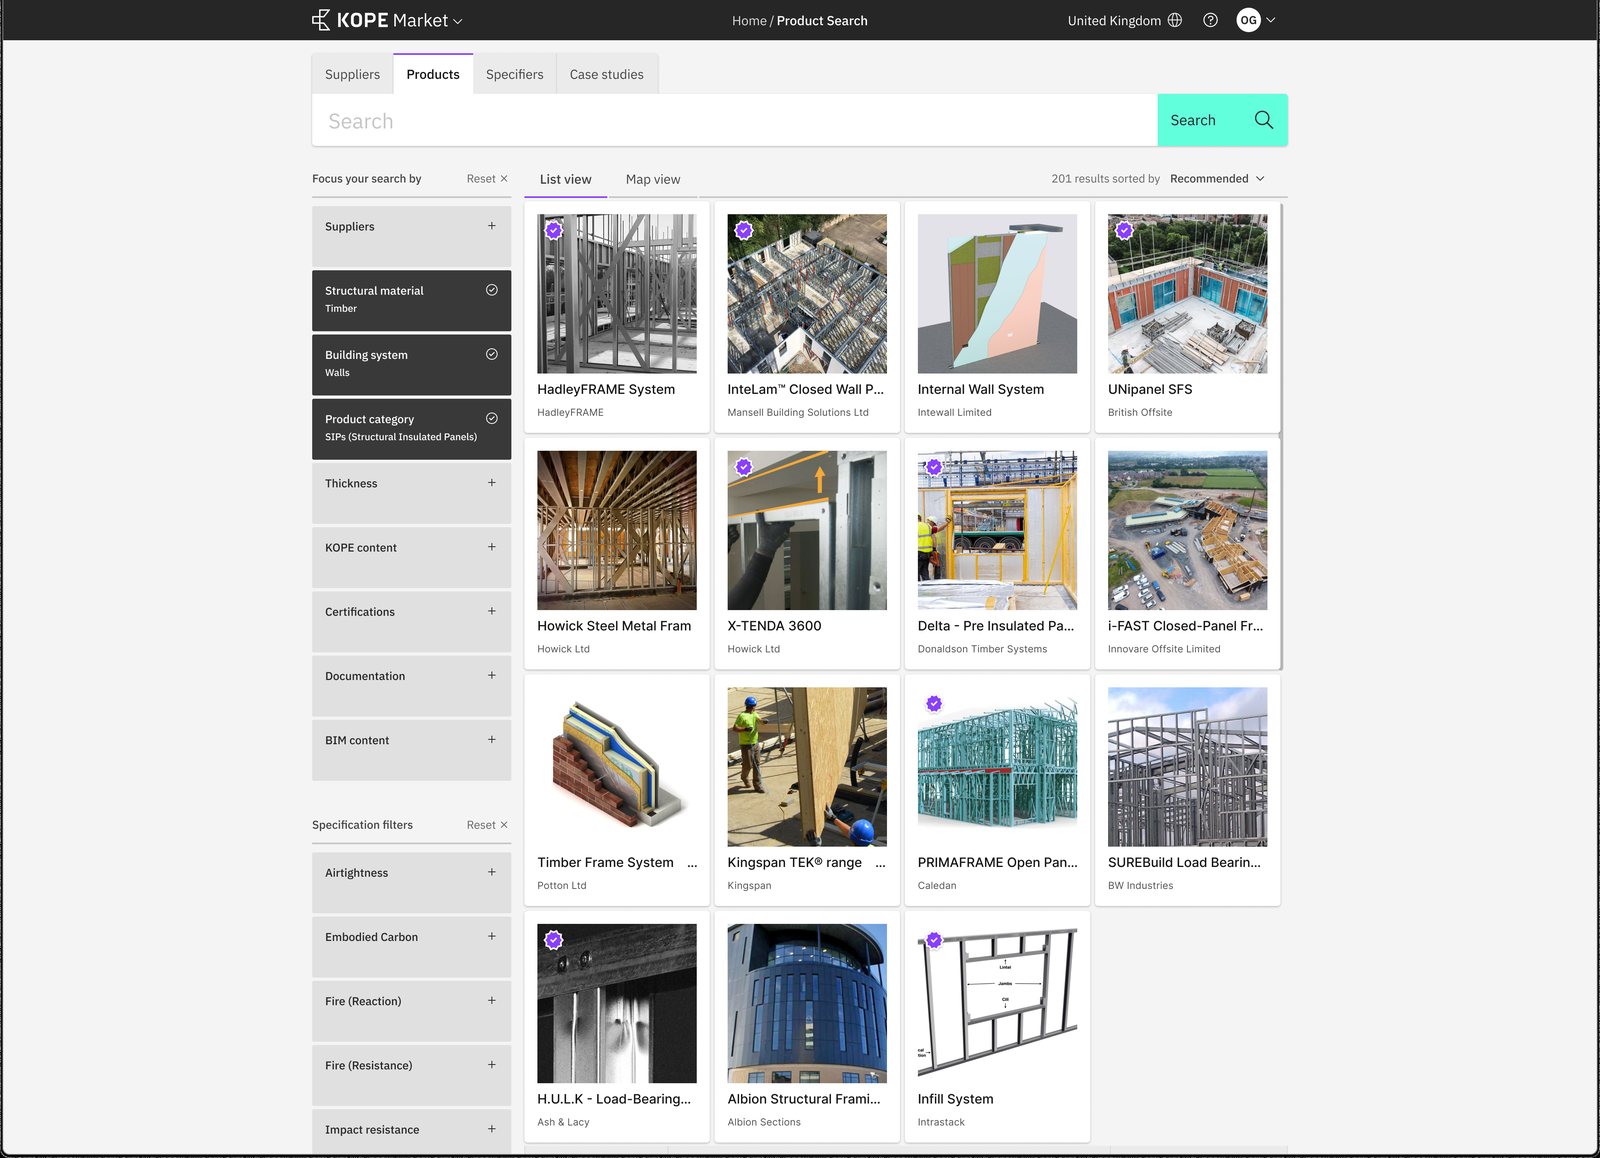Image resolution: width=1600 pixels, height=1158 pixels.
Task: Open Albion Structural Framing product image
Action: click(807, 1003)
